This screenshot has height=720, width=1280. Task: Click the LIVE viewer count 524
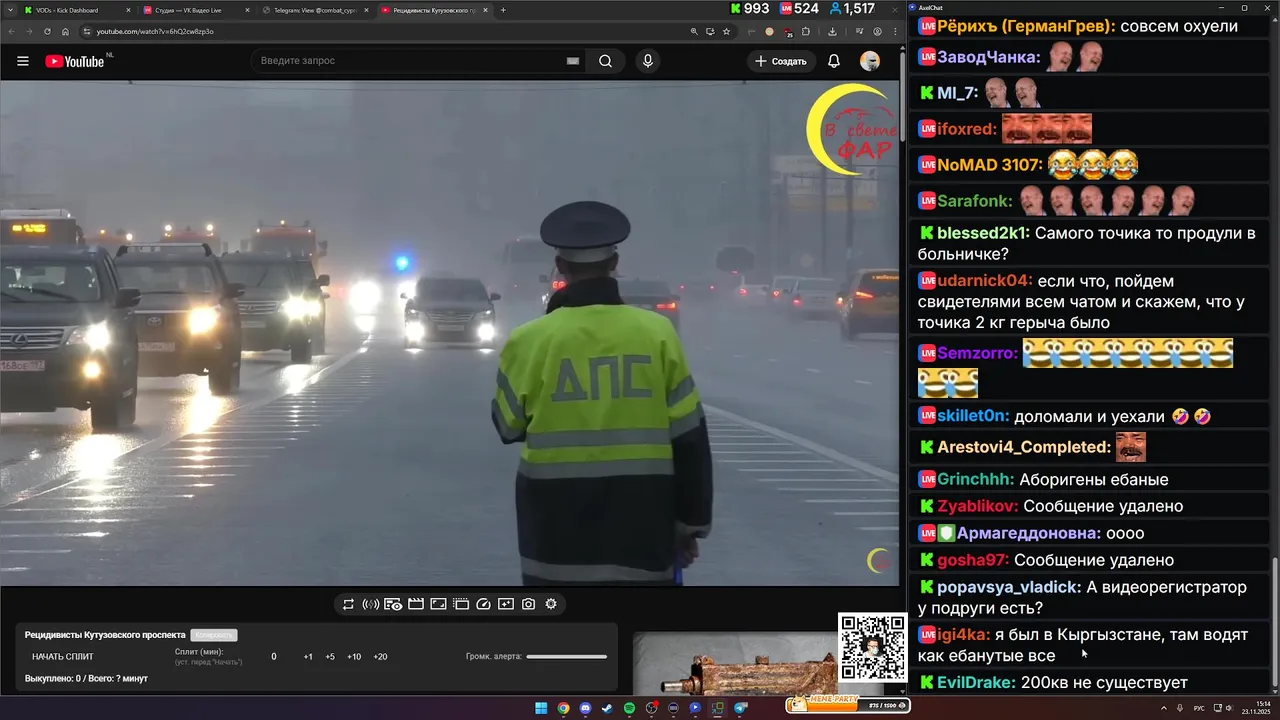pos(799,9)
